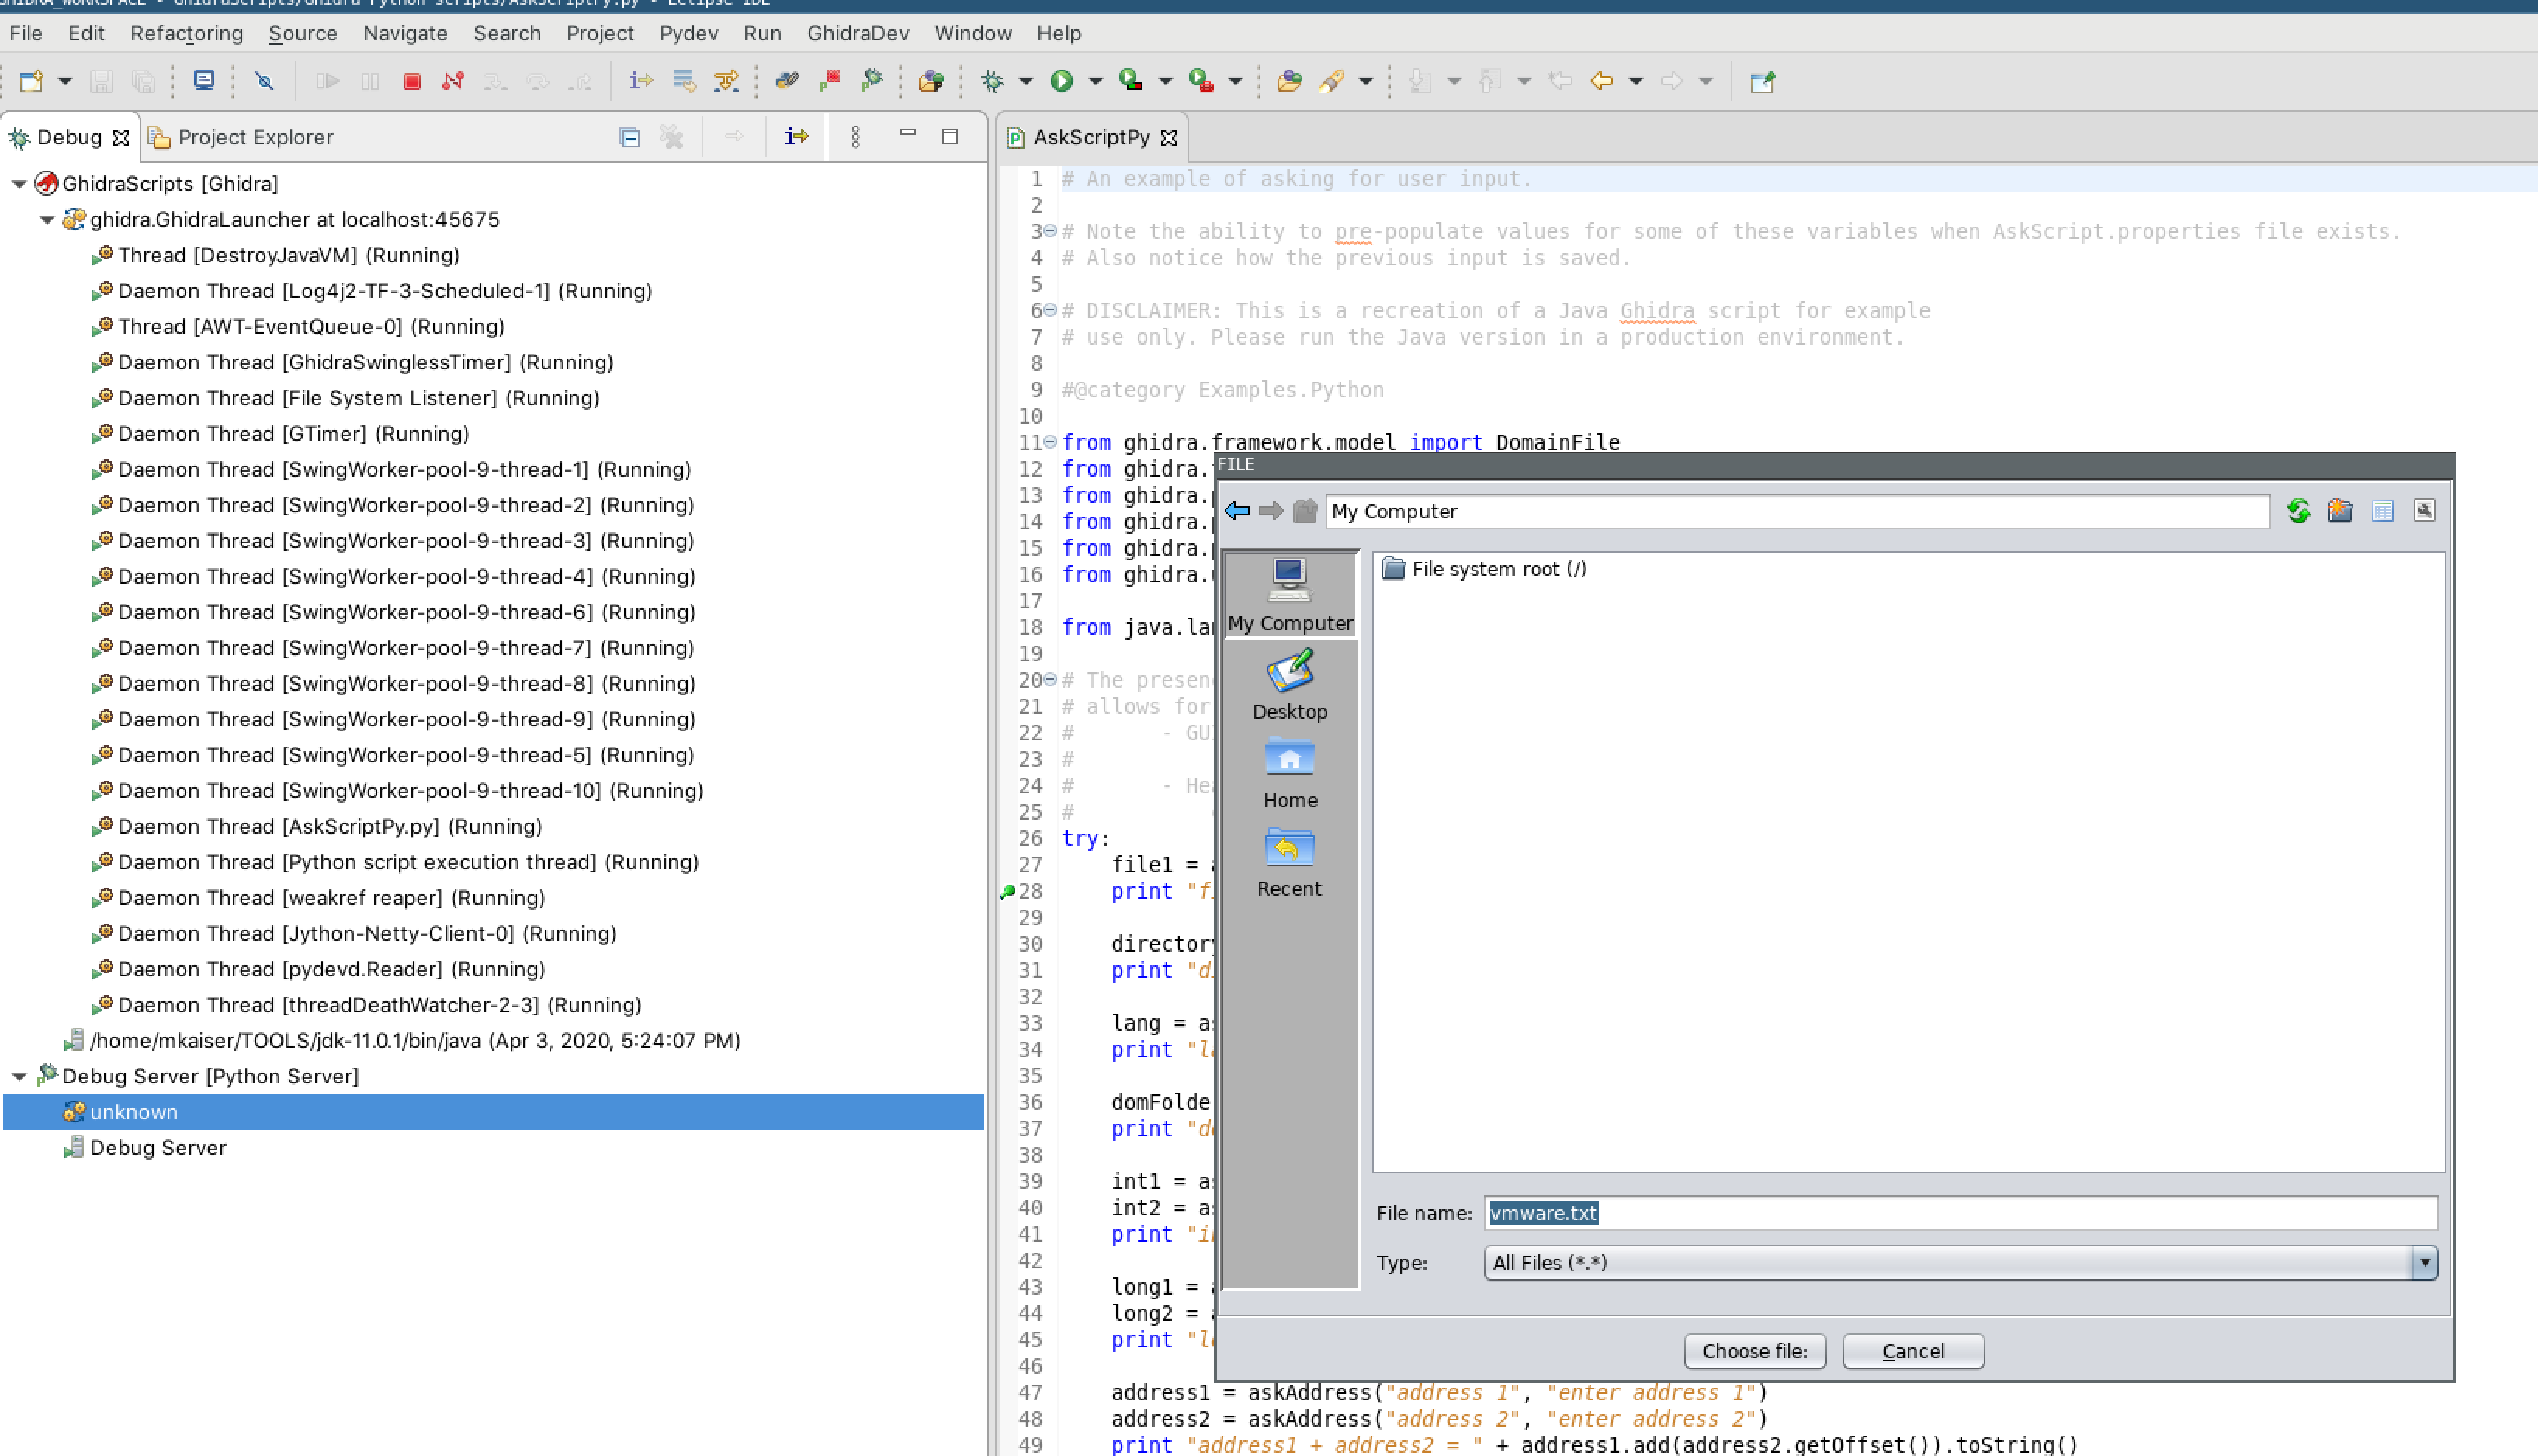Resume the paused script execution
Viewport: 2538px width, 1456px height.
coord(328,81)
